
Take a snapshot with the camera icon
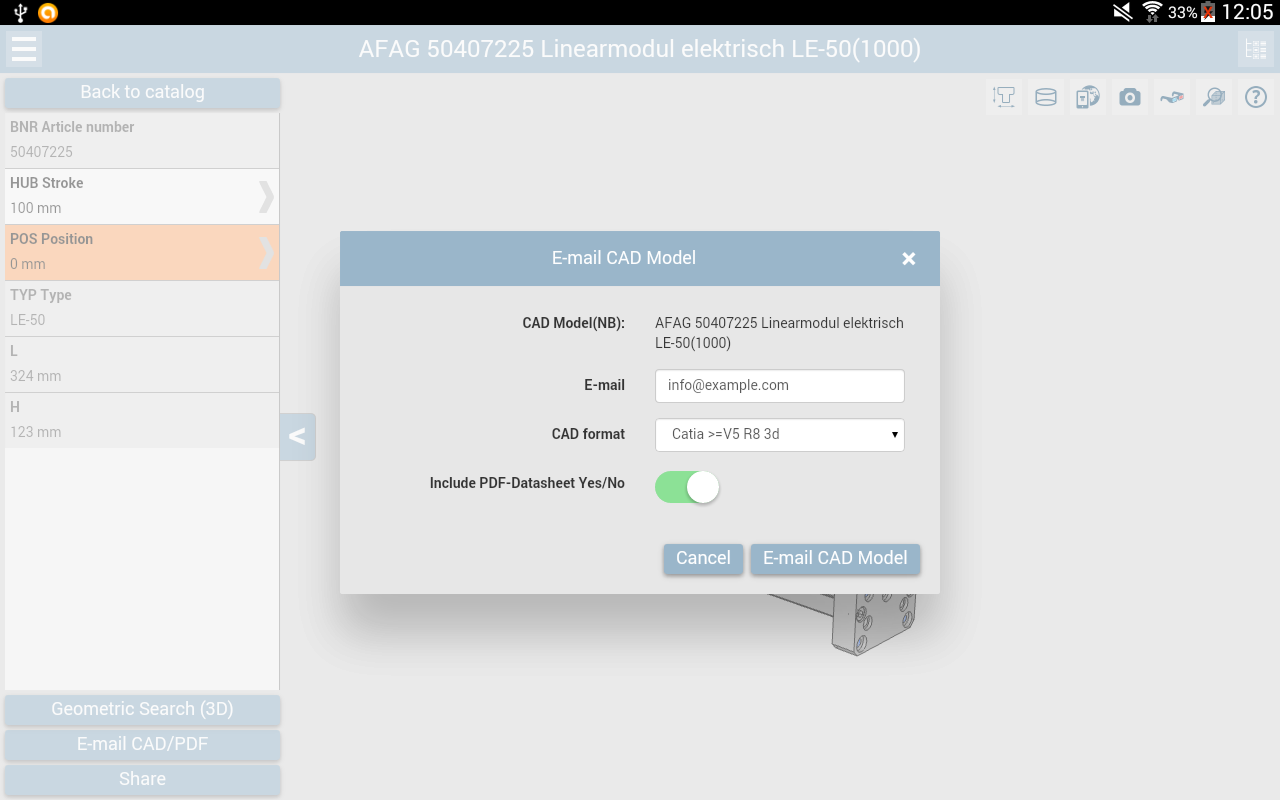tap(1130, 97)
